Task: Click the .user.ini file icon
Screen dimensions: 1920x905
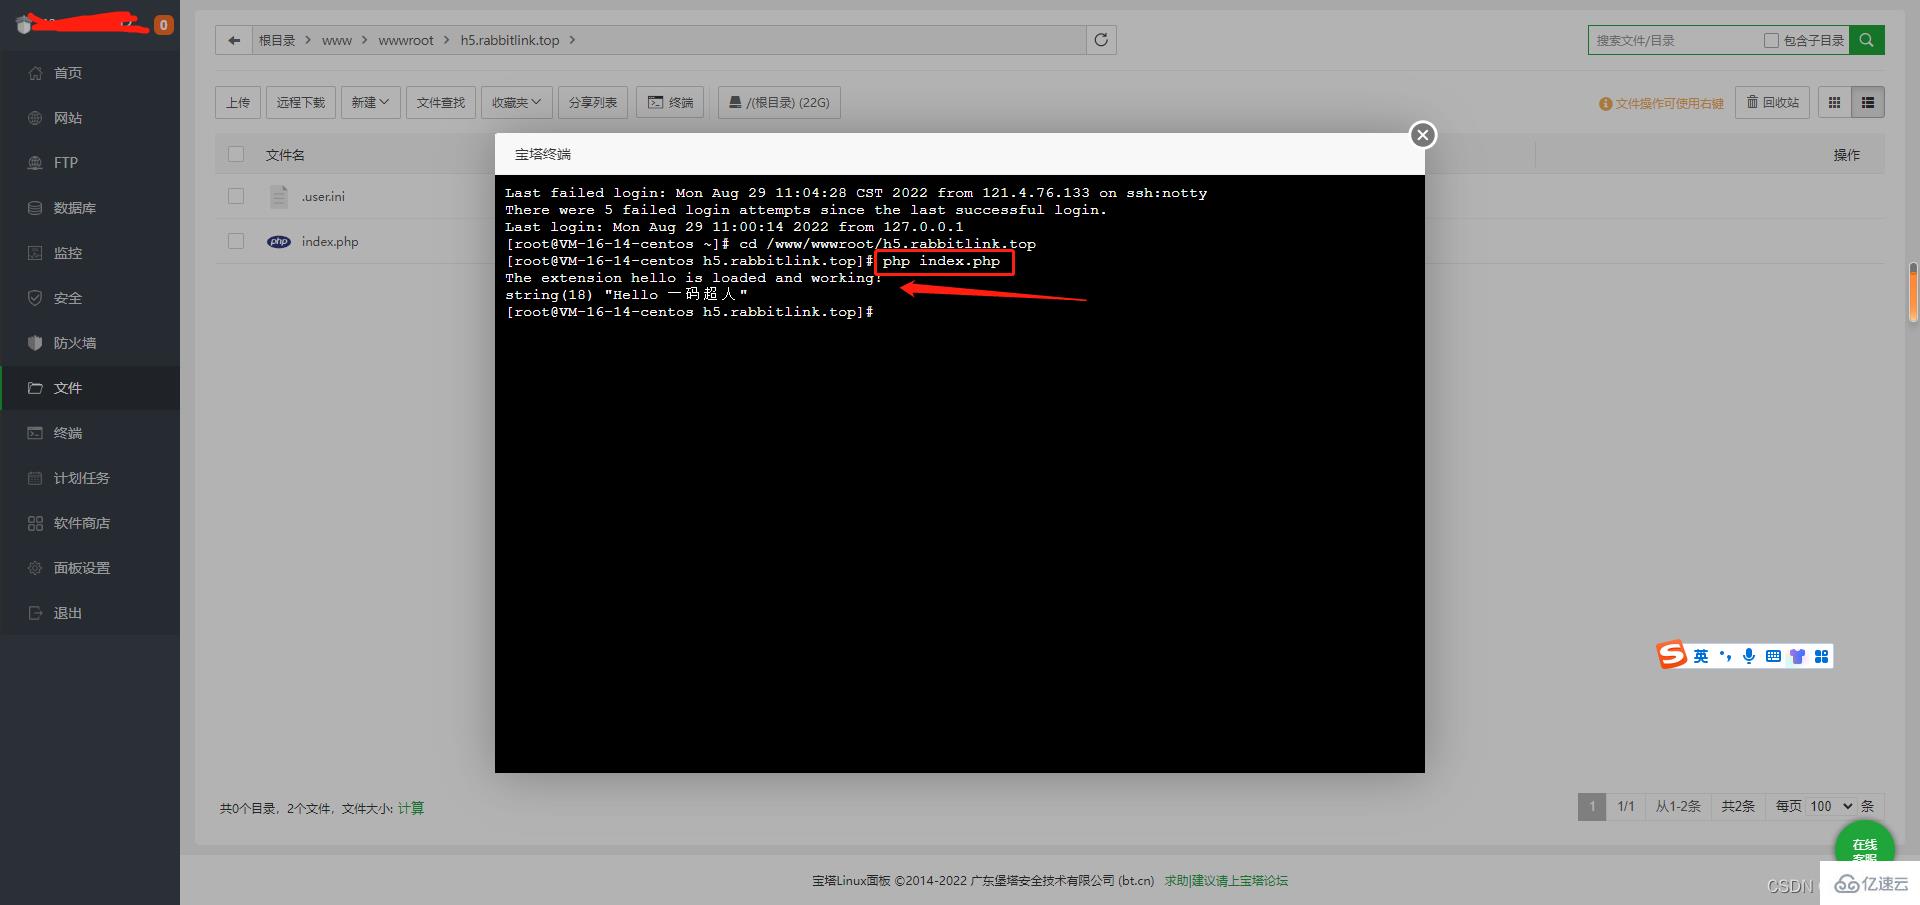Action: [279, 197]
